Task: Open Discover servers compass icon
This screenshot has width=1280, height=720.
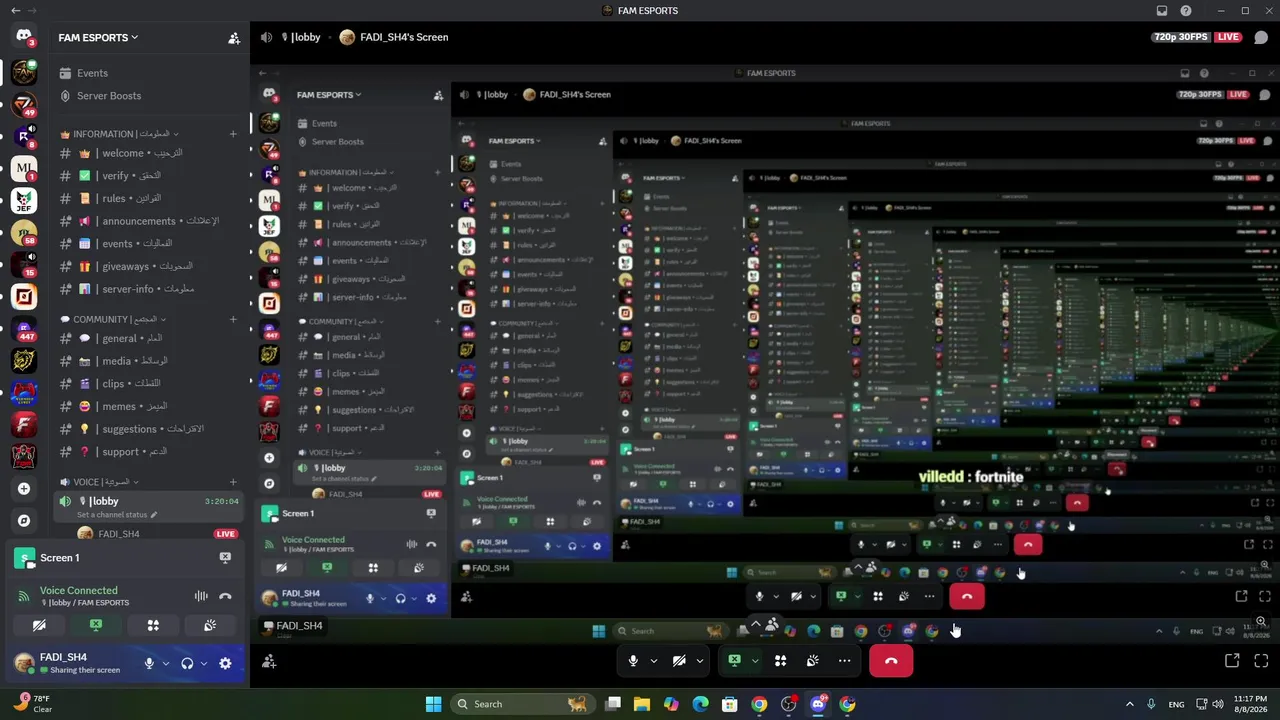Action: pyautogui.click(x=24, y=521)
